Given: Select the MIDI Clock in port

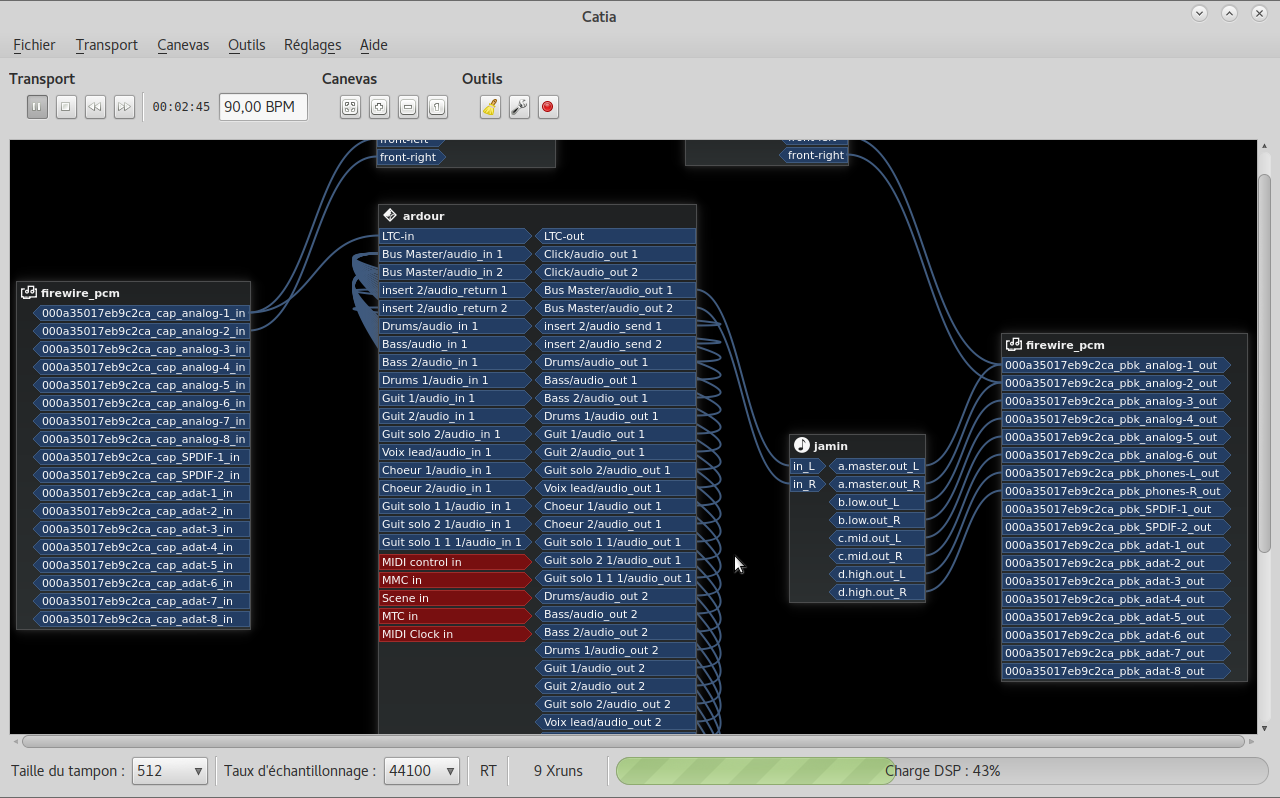Looking at the screenshot, I should click(455, 634).
